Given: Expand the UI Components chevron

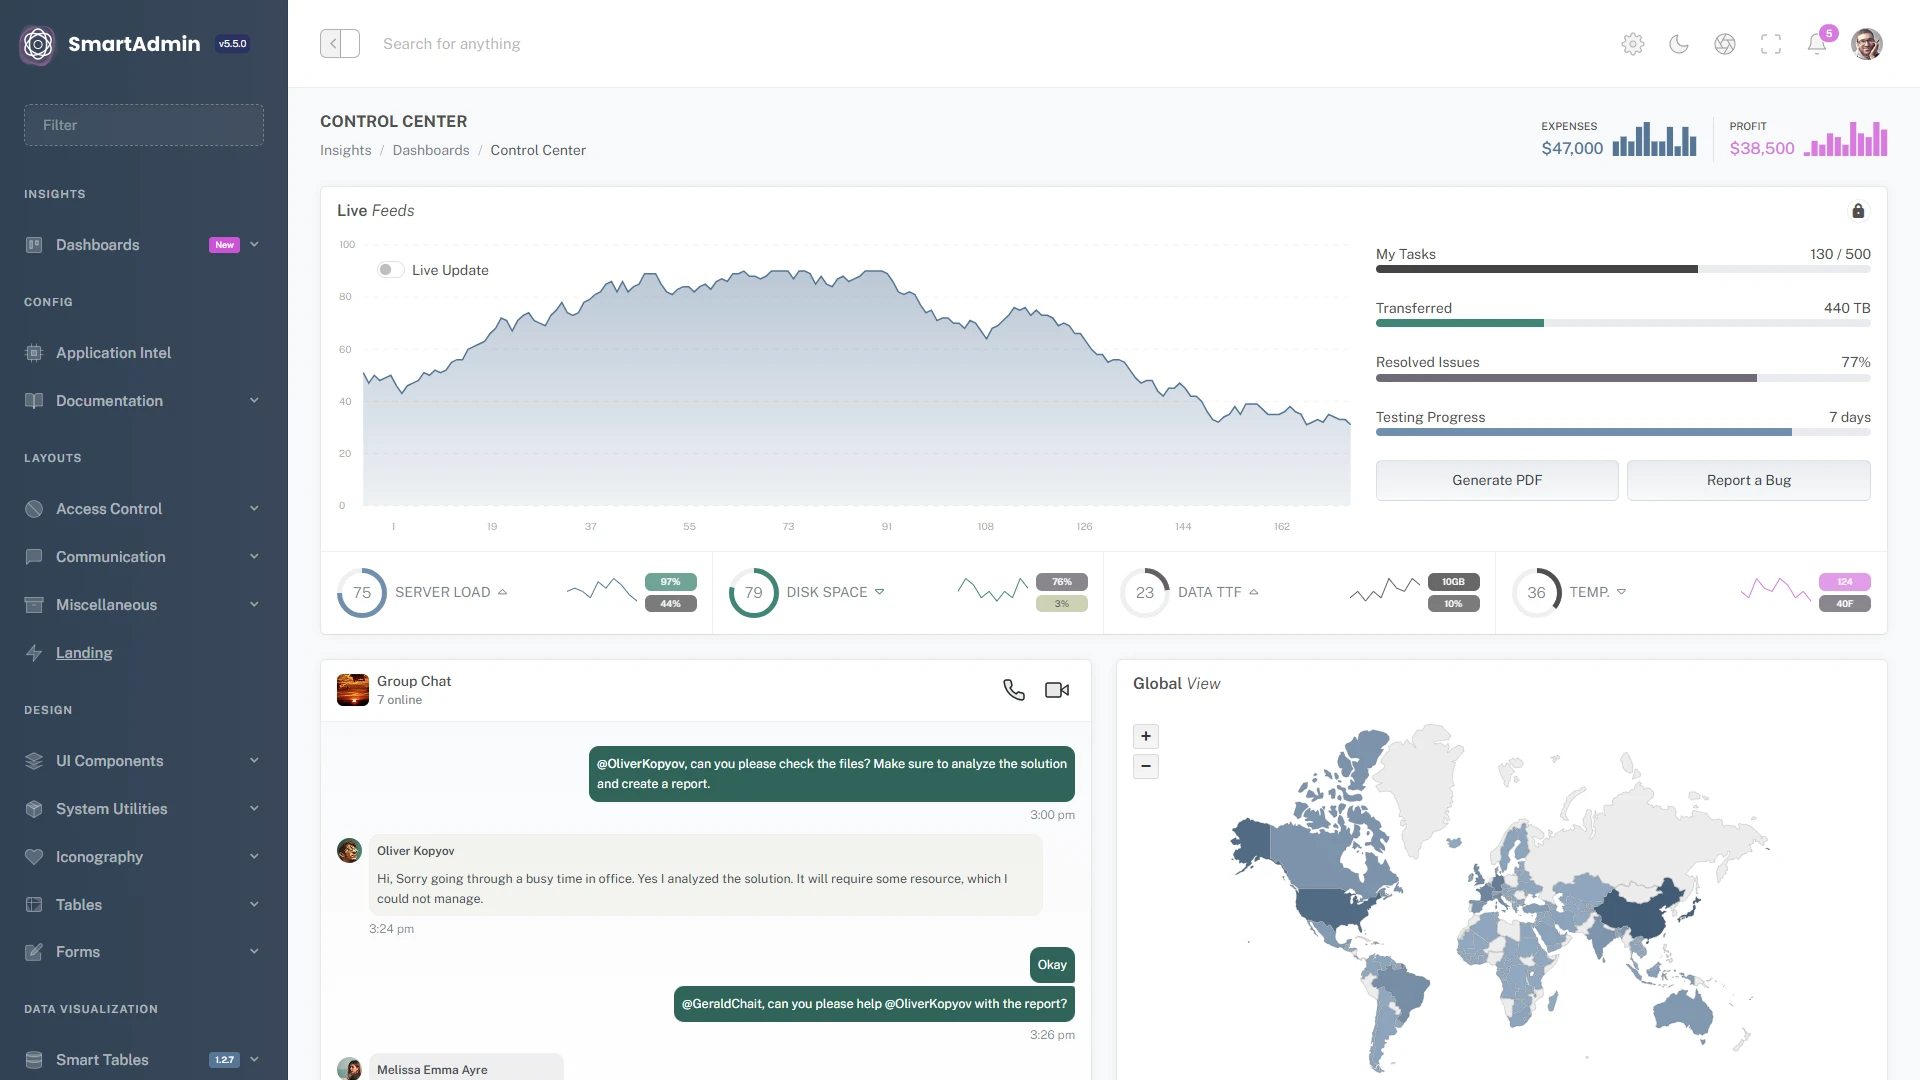Looking at the screenshot, I should click(x=254, y=761).
